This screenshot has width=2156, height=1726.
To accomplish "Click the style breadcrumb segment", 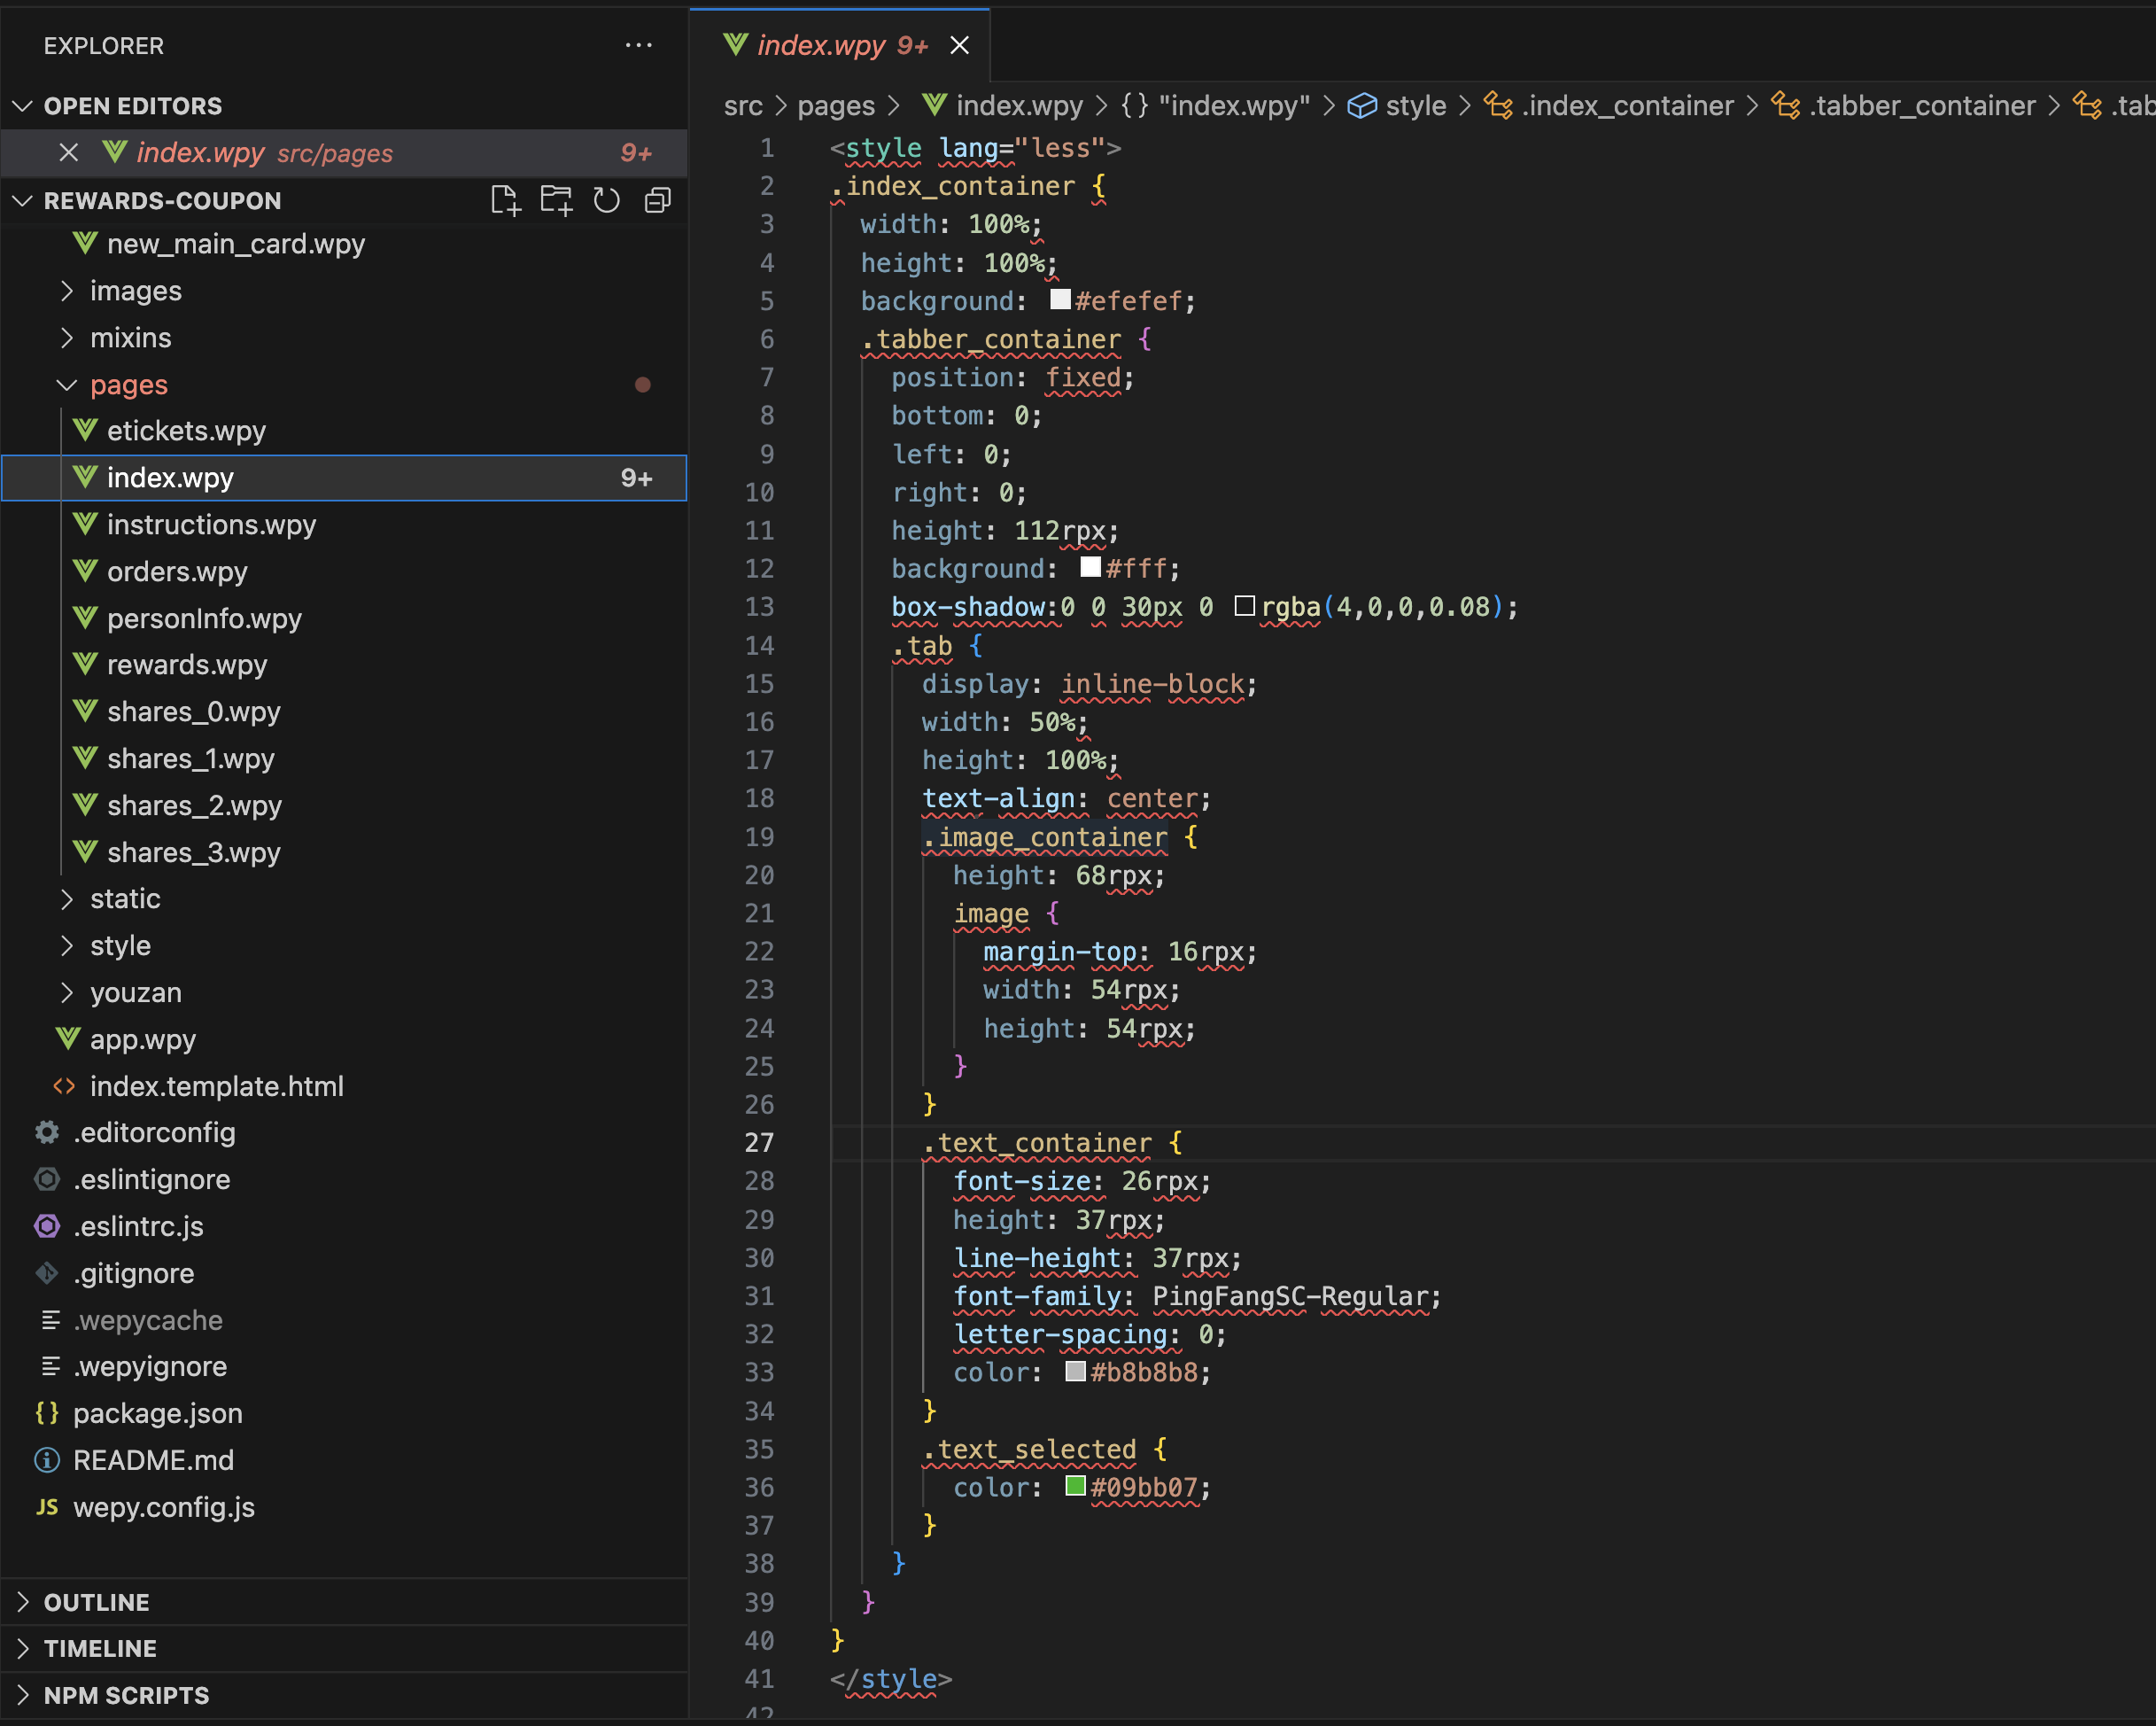I will coord(1397,106).
